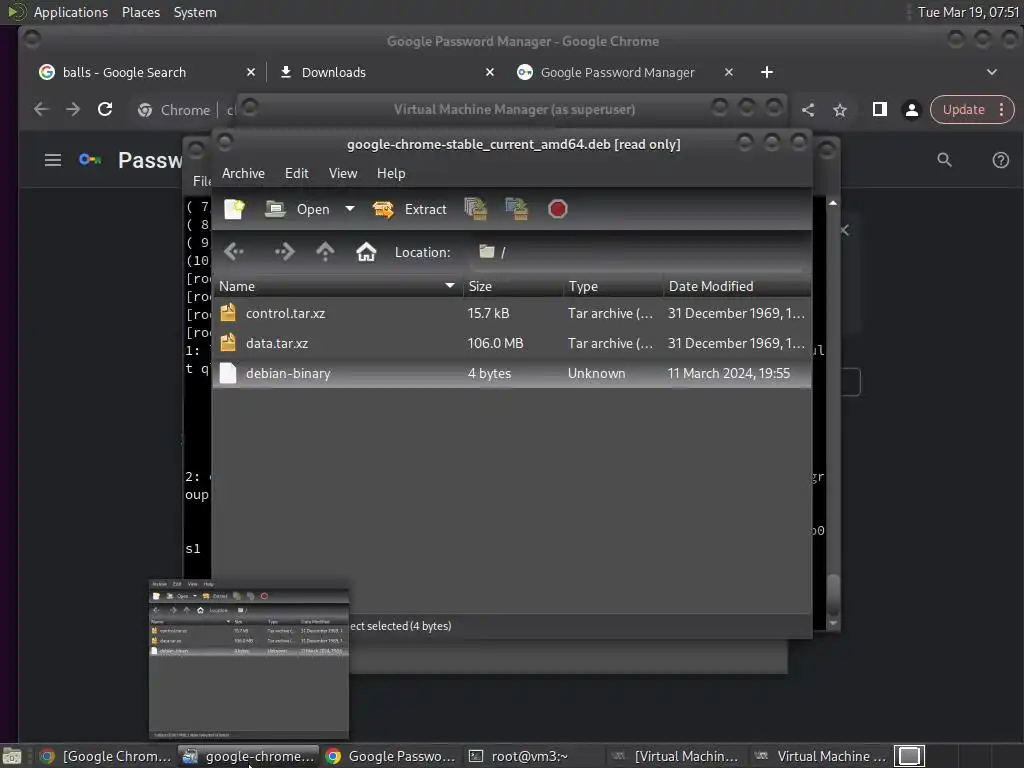Viewport: 1024px width, 768px height.
Task: Open the View menu in archive manager
Action: (x=343, y=173)
